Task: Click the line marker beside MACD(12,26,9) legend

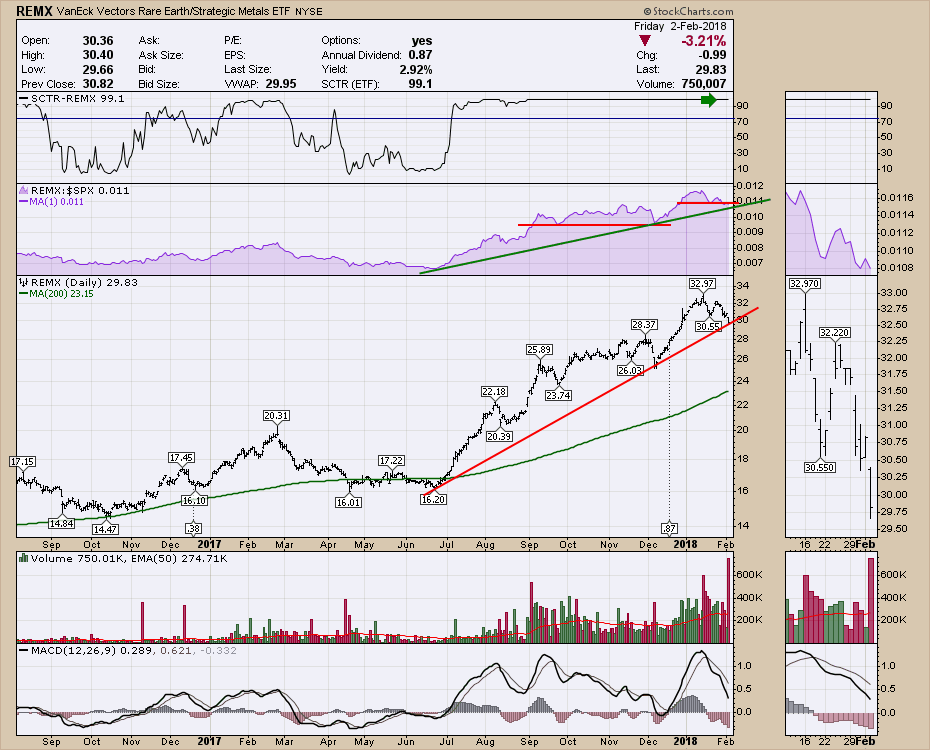Action: (24, 650)
